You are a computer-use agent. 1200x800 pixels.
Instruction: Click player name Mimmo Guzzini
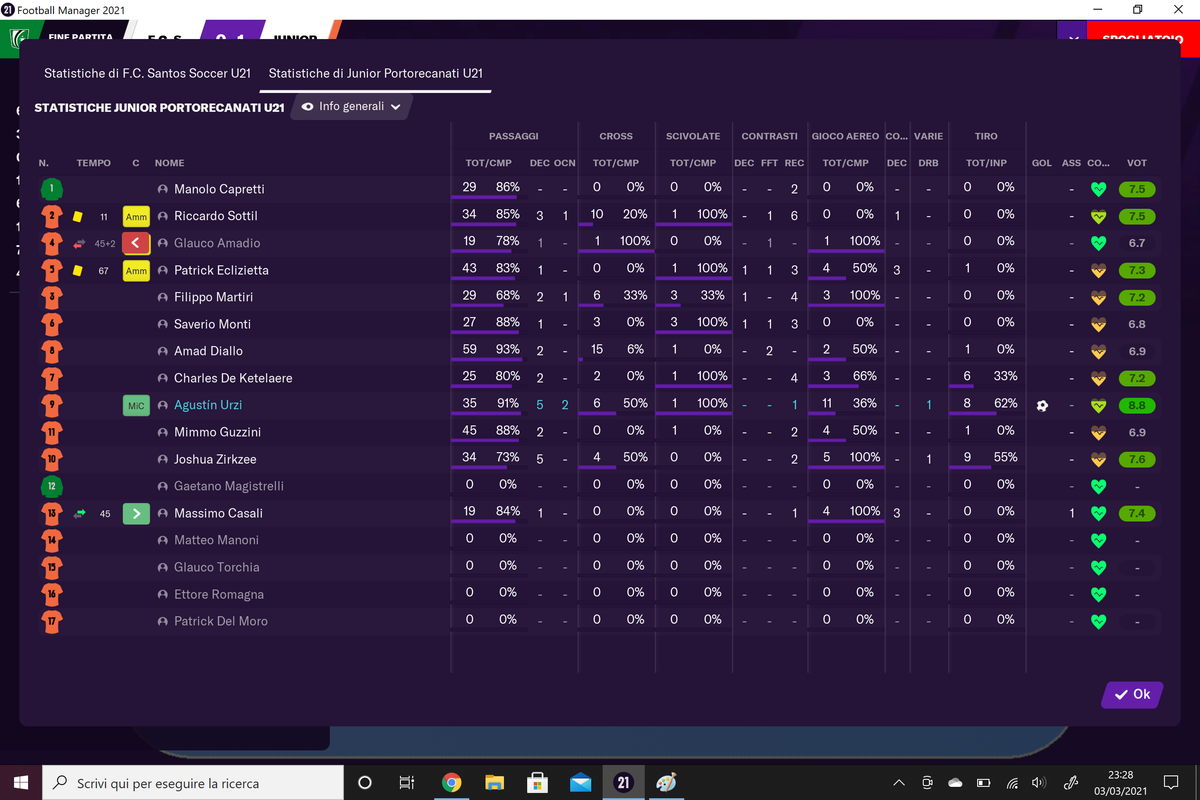coord(217,432)
